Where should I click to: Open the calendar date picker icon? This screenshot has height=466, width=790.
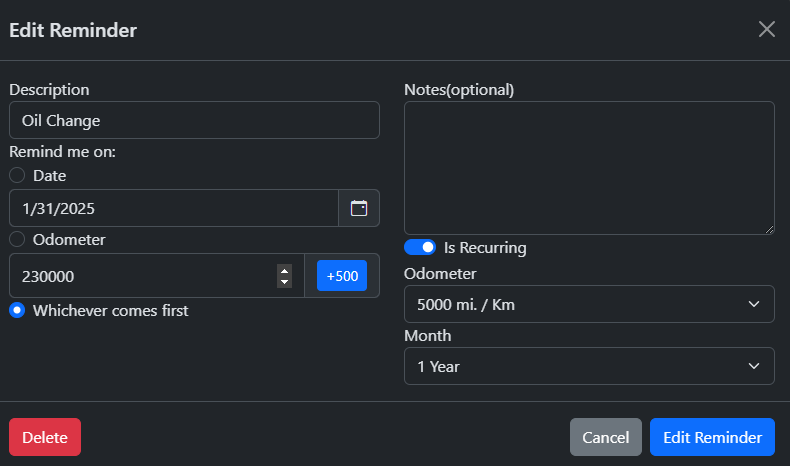(359, 208)
